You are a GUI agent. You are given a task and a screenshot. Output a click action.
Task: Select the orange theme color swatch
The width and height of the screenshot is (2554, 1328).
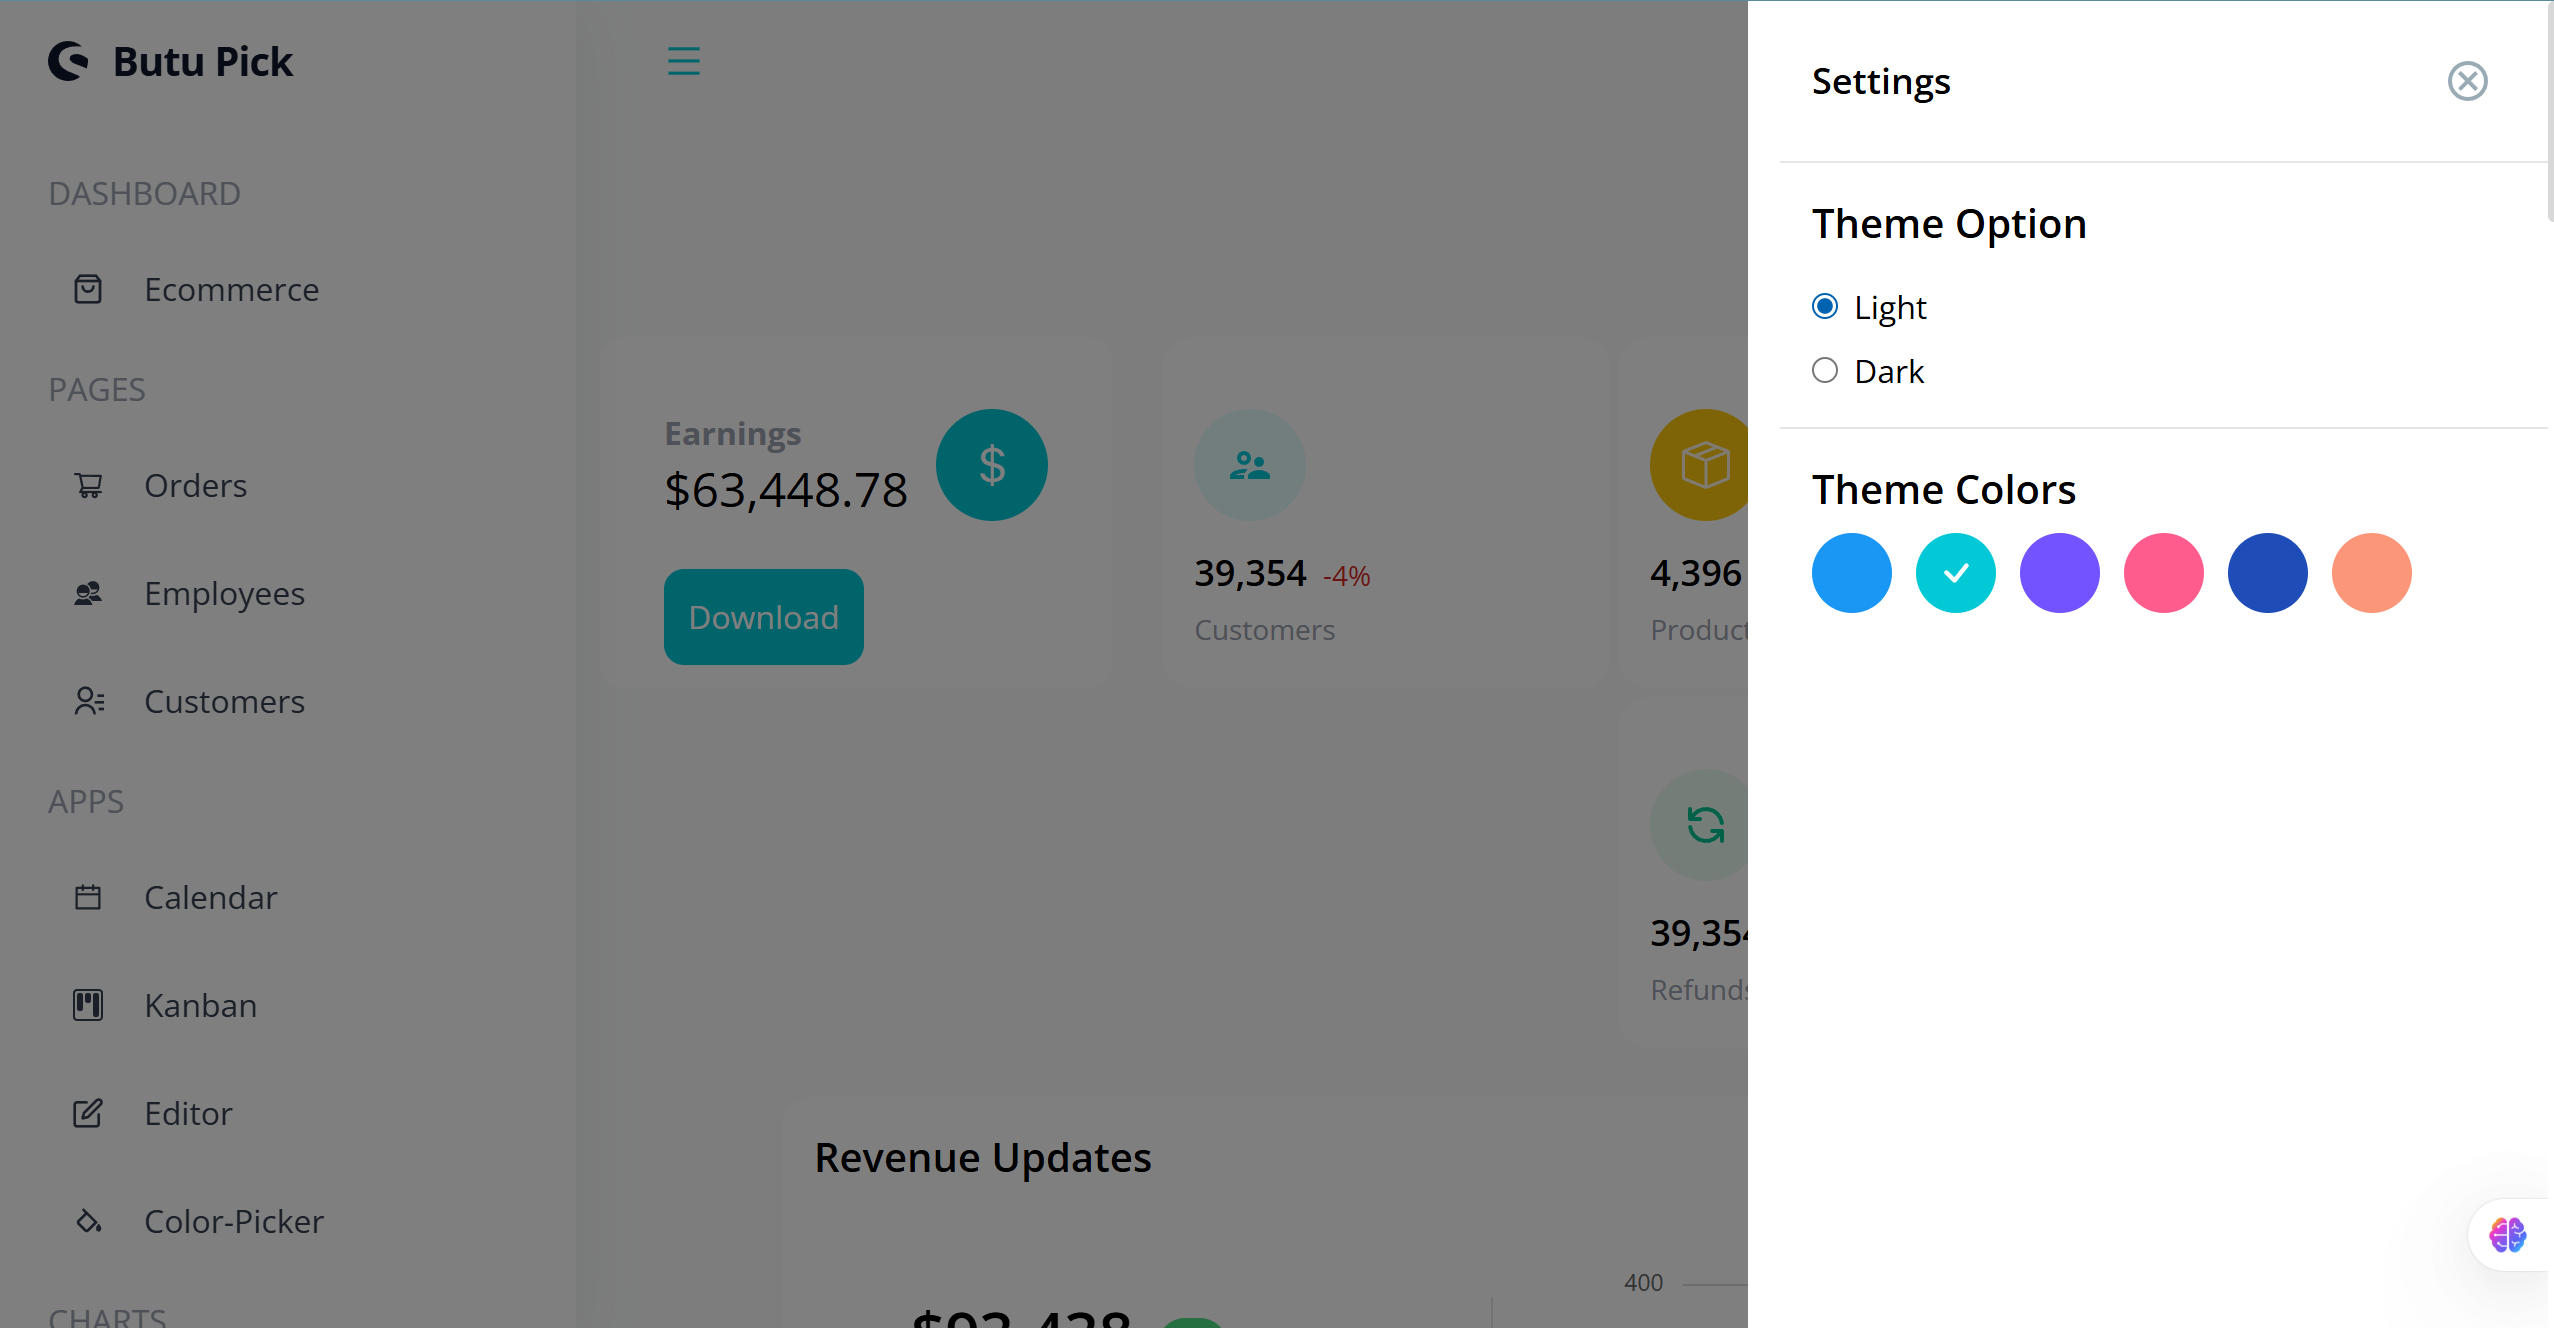(x=2371, y=573)
